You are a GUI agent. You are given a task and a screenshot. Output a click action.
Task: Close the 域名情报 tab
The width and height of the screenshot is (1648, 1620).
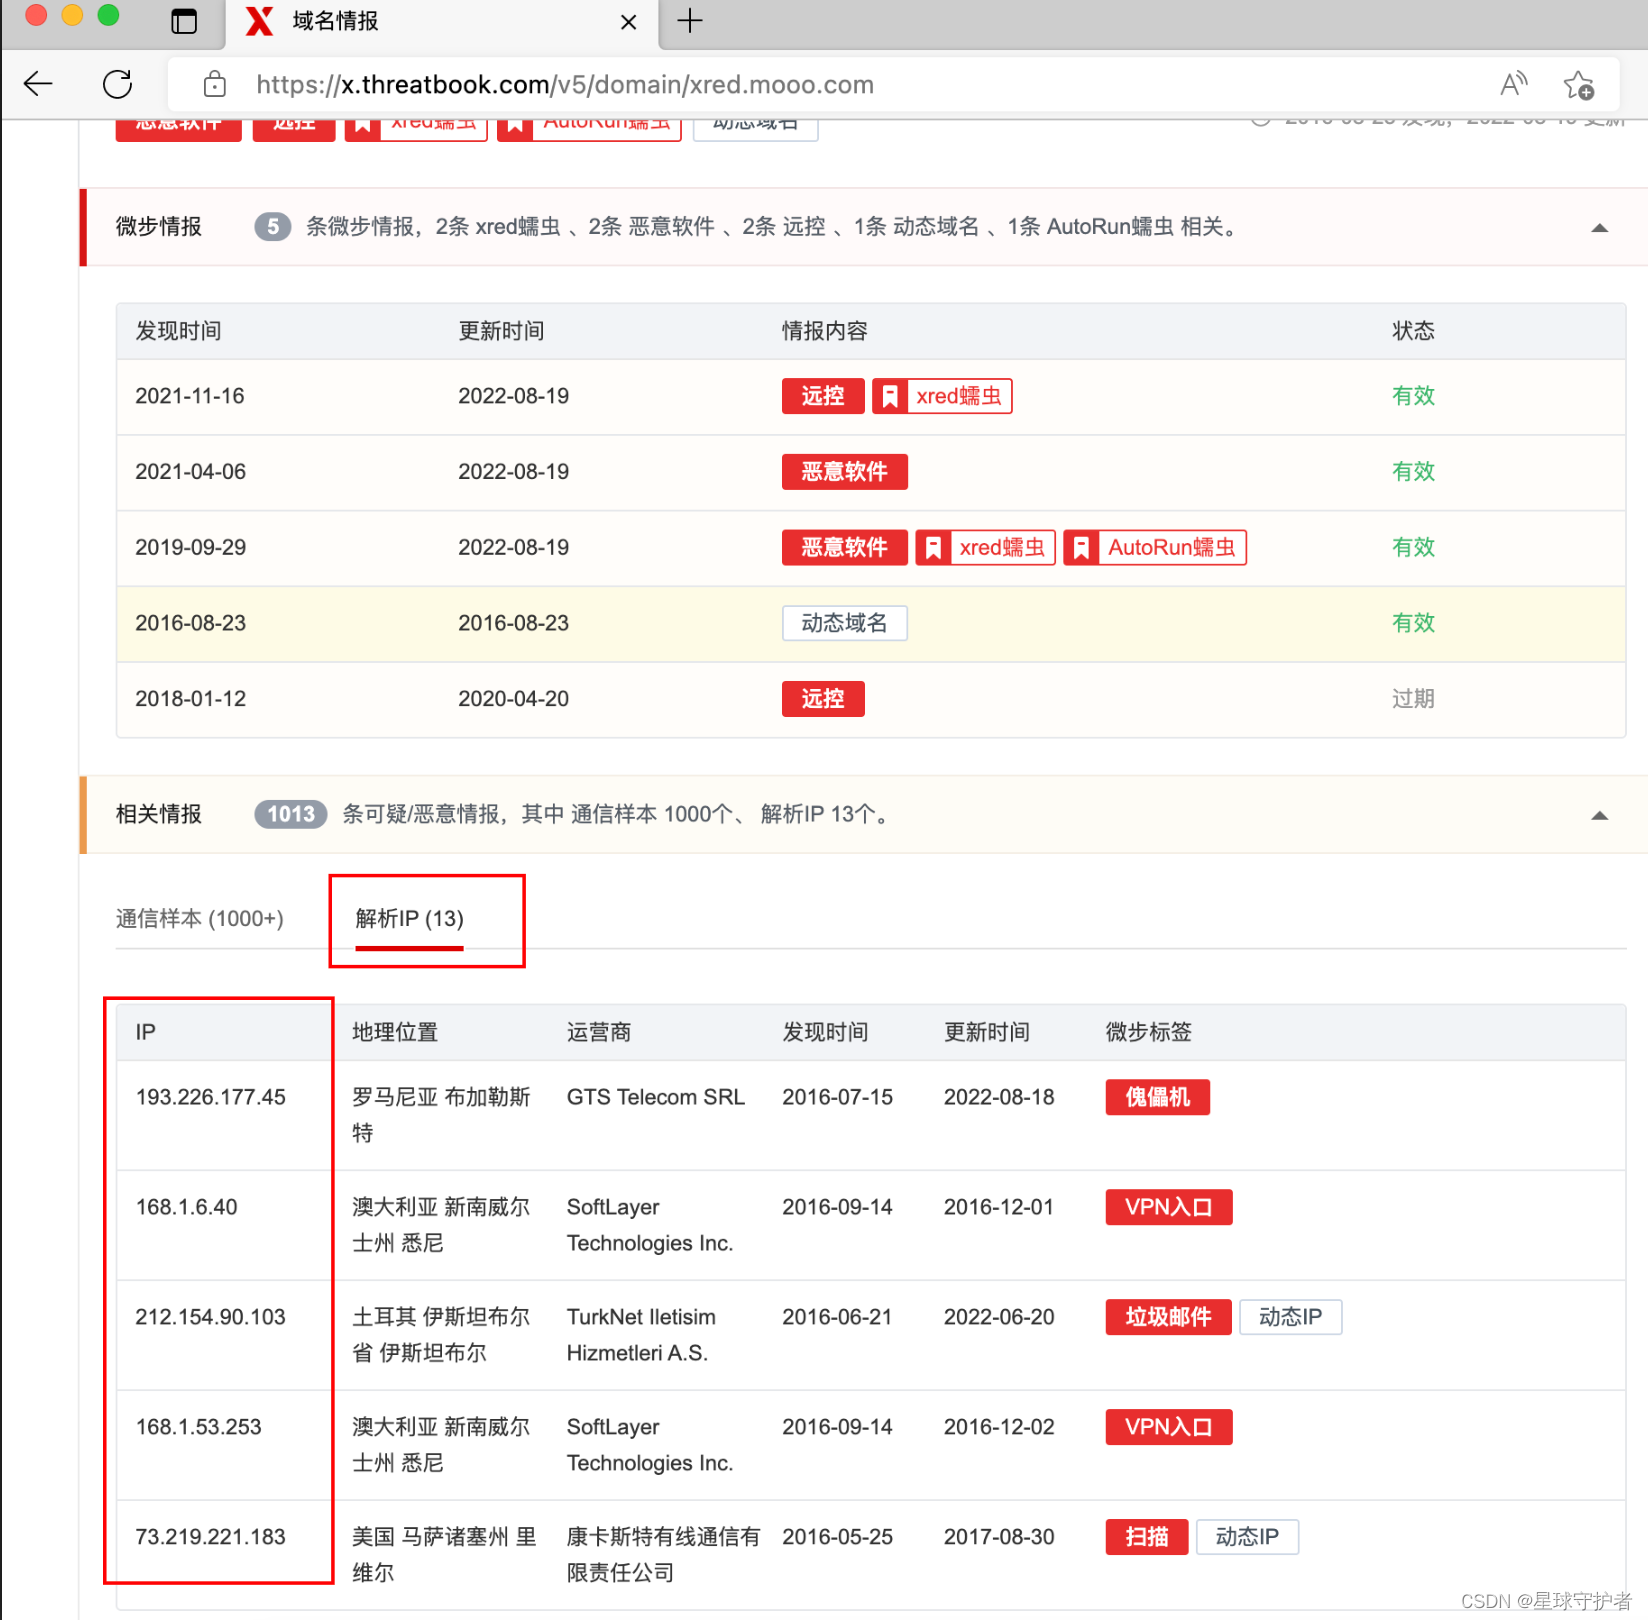pyautogui.click(x=628, y=22)
